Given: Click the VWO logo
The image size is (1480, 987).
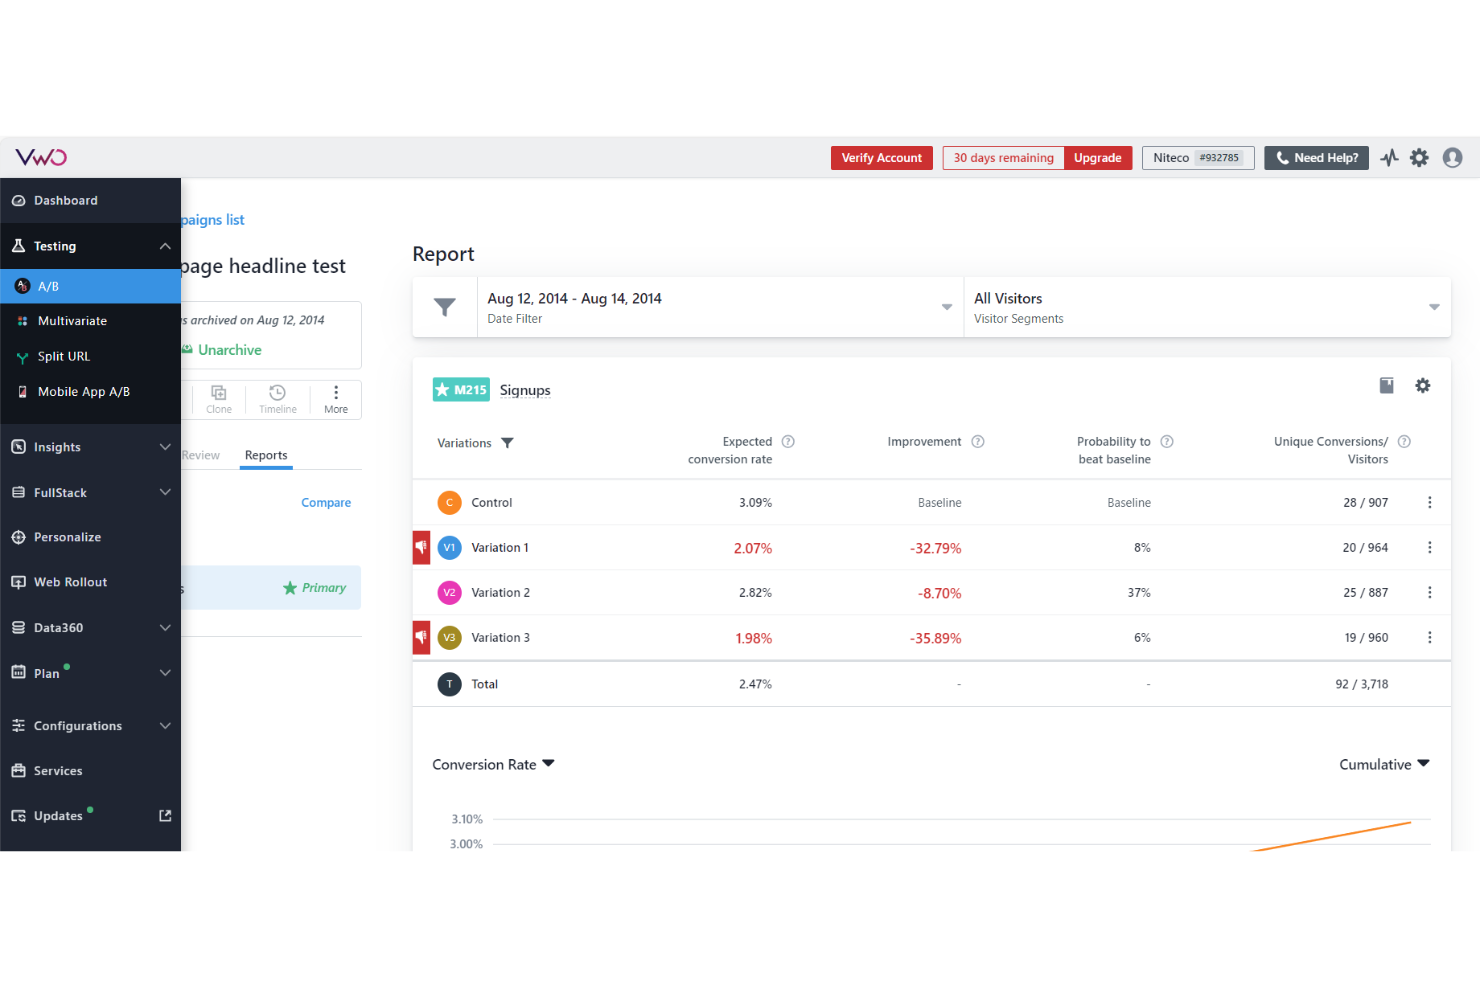Looking at the screenshot, I should pyautogui.click(x=41, y=157).
